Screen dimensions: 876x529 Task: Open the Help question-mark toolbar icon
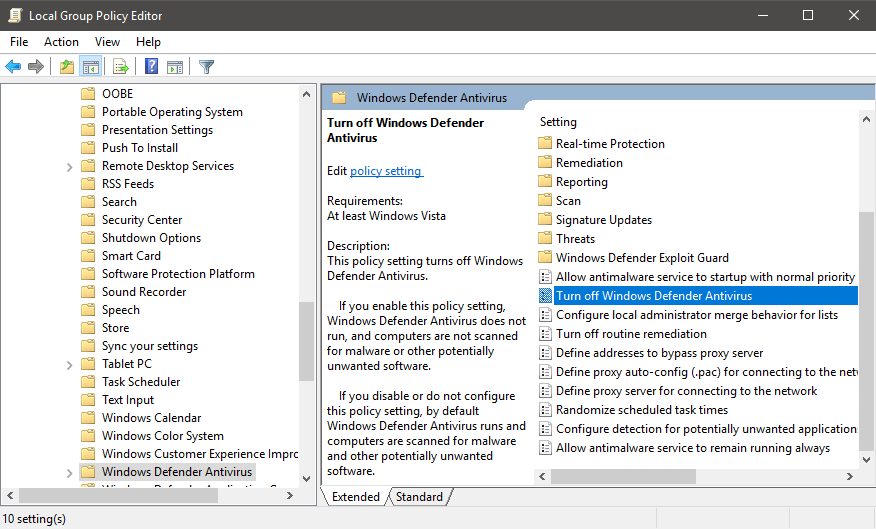pos(151,66)
